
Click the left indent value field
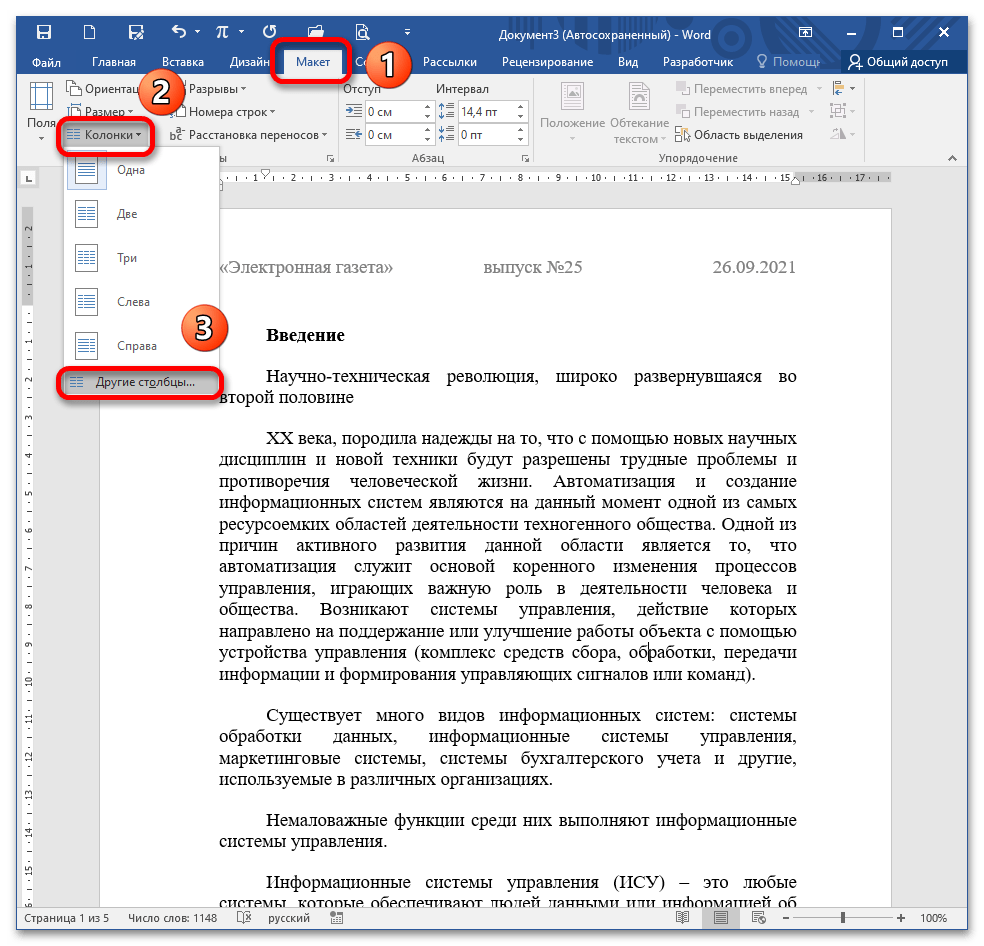click(x=392, y=111)
